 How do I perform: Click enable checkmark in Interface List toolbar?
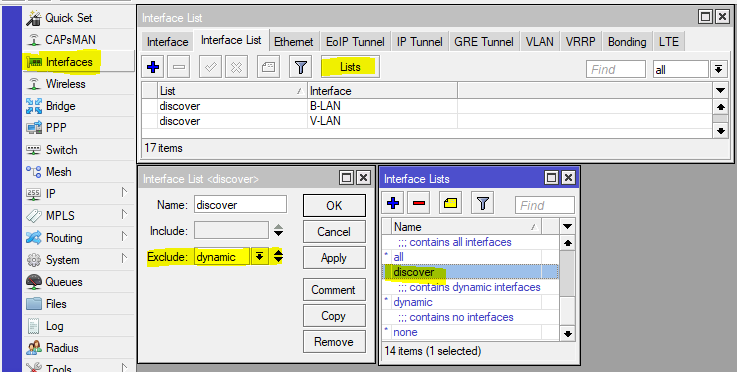pos(211,67)
